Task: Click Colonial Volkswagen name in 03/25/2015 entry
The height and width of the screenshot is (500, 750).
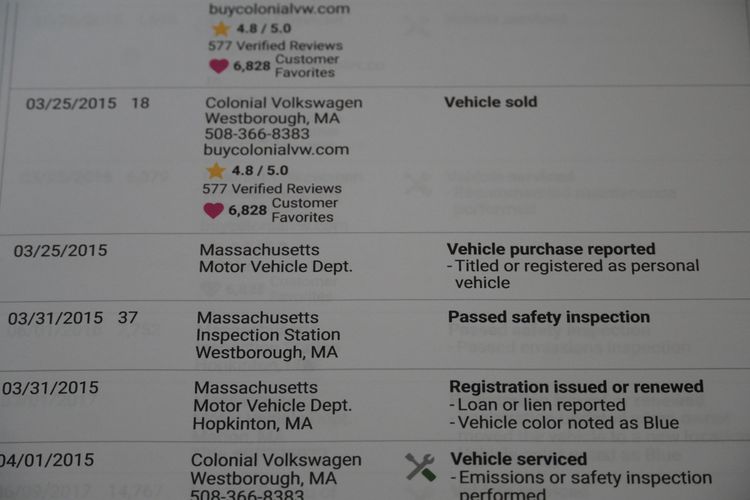Action: 284,102
